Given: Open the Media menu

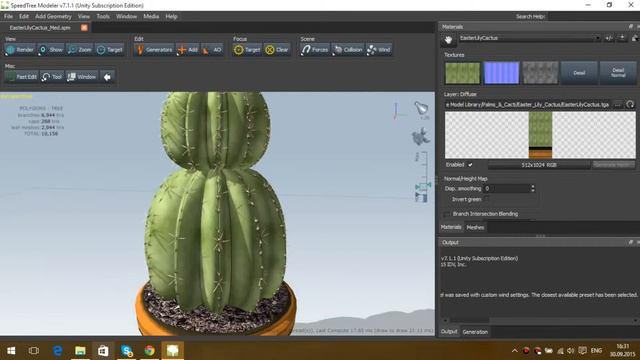Looking at the screenshot, I should pos(151,16).
